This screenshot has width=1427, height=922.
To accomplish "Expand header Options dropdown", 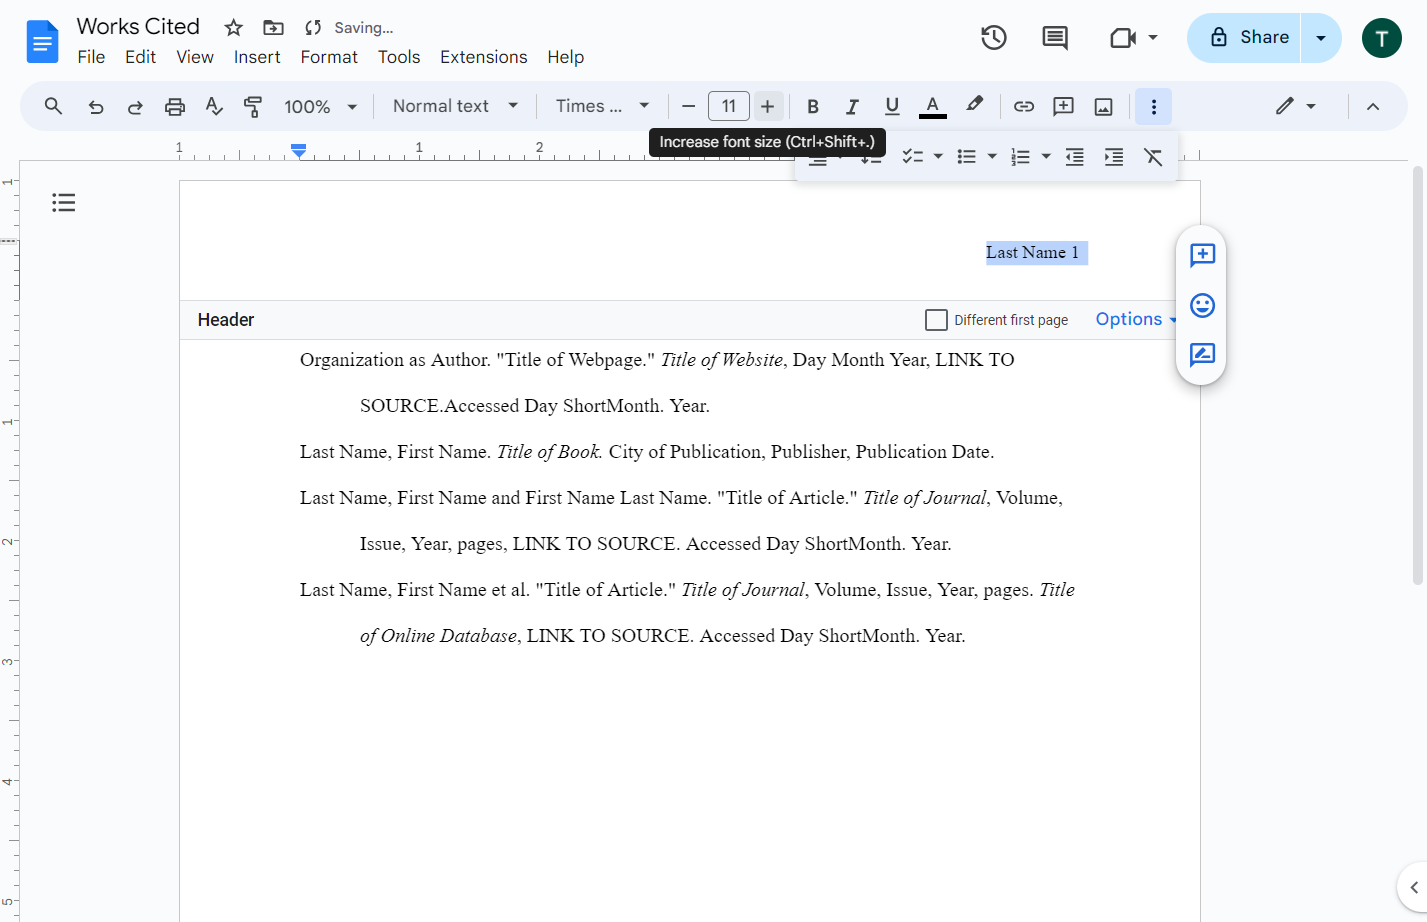I will click(x=1136, y=319).
